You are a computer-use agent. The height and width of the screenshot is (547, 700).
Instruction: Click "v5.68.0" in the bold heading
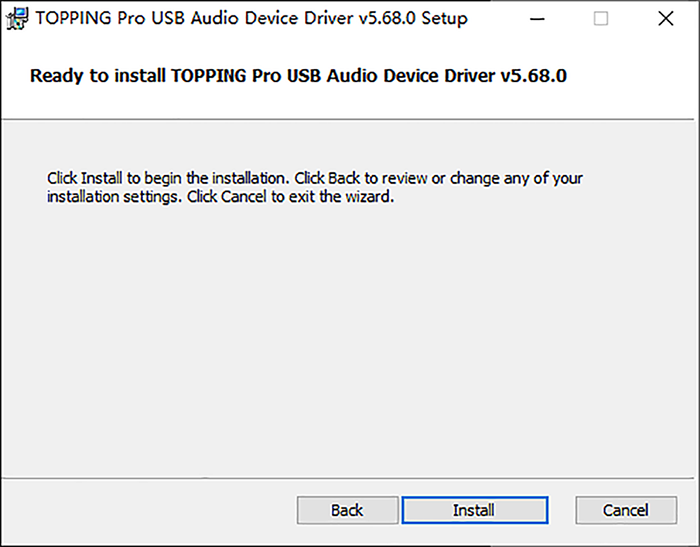click(533, 75)
